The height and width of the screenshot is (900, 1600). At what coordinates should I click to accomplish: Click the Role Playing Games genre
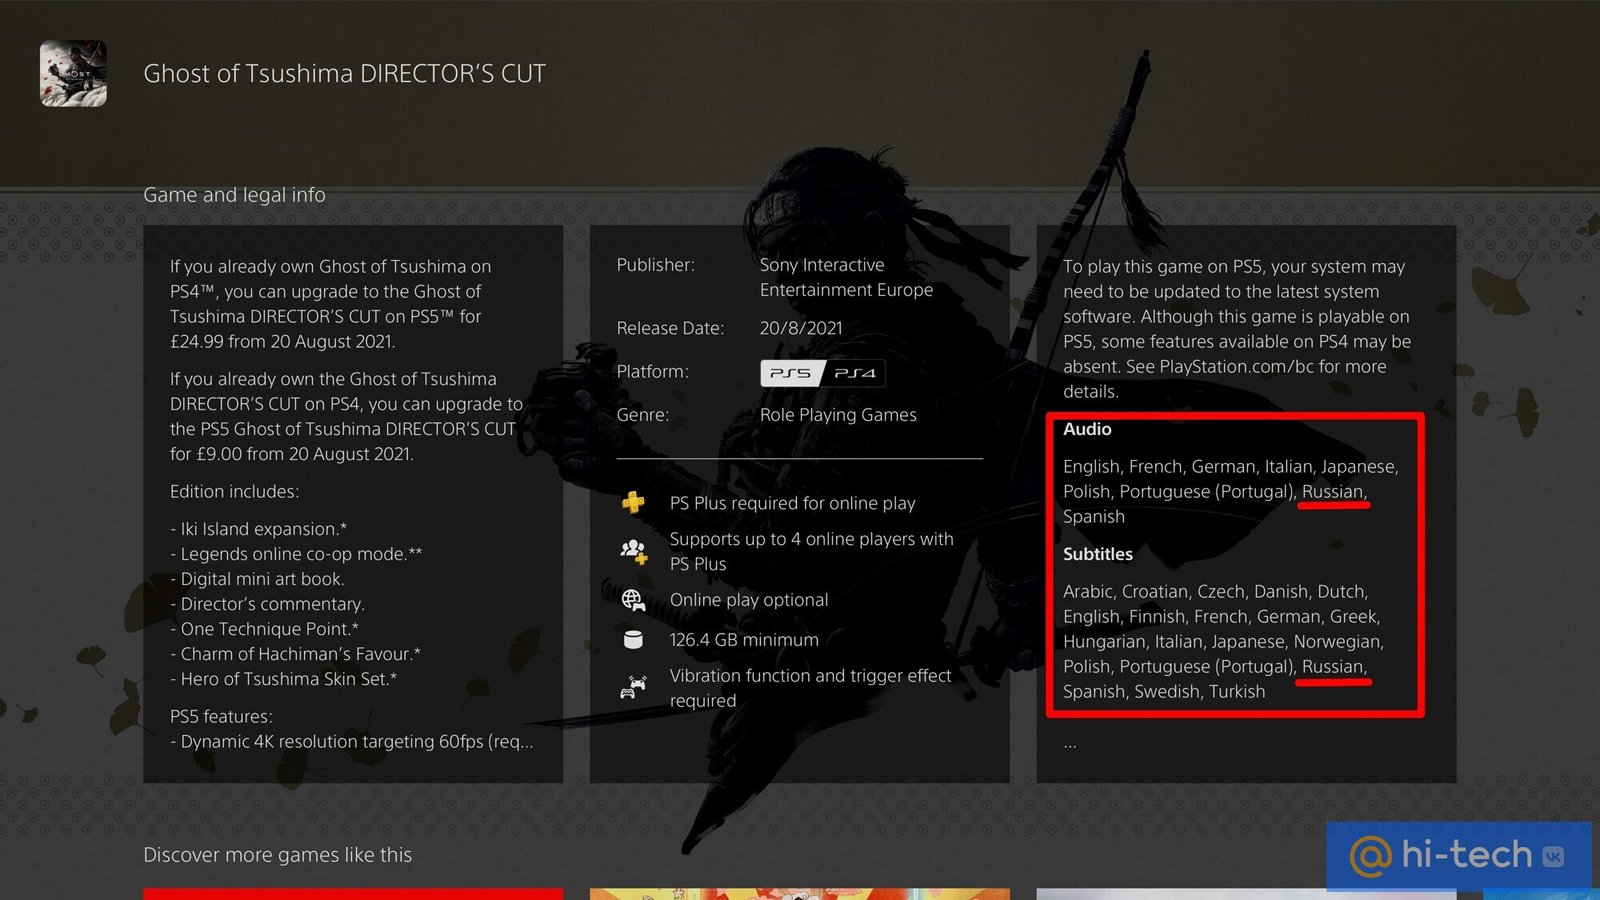click(x=838, y=415)
